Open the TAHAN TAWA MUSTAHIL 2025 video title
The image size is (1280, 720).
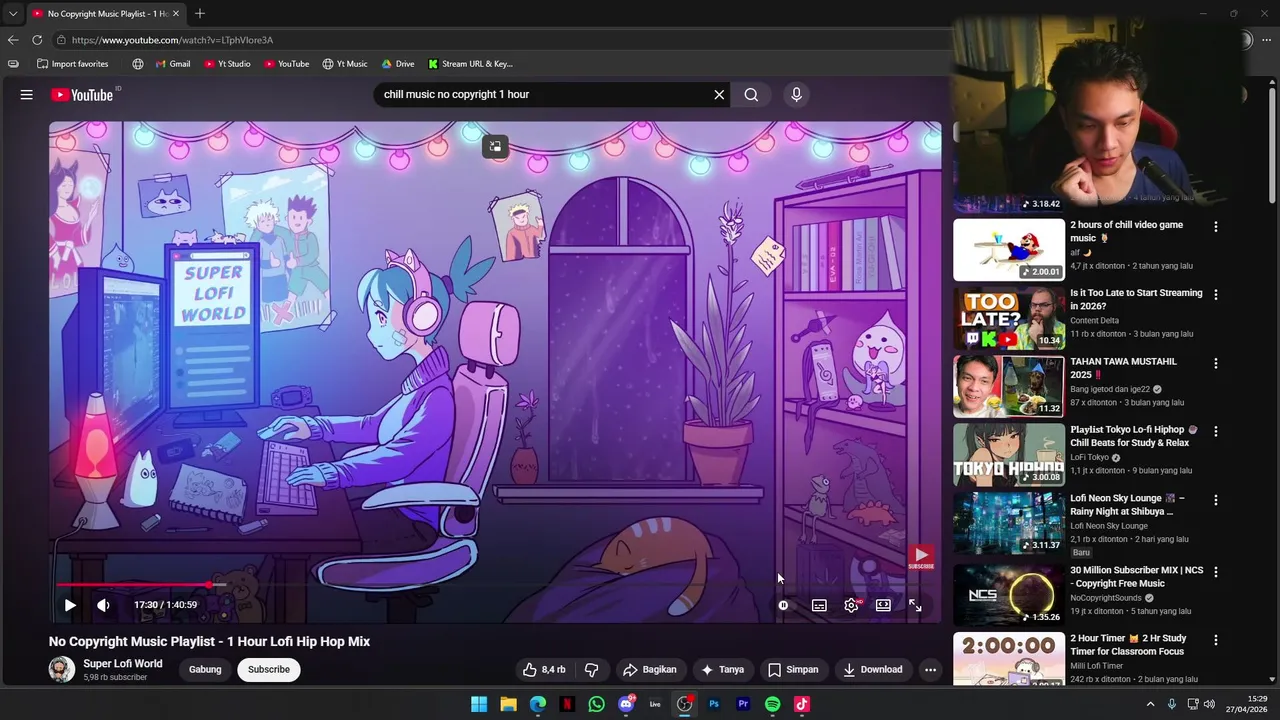point(1123,368)
